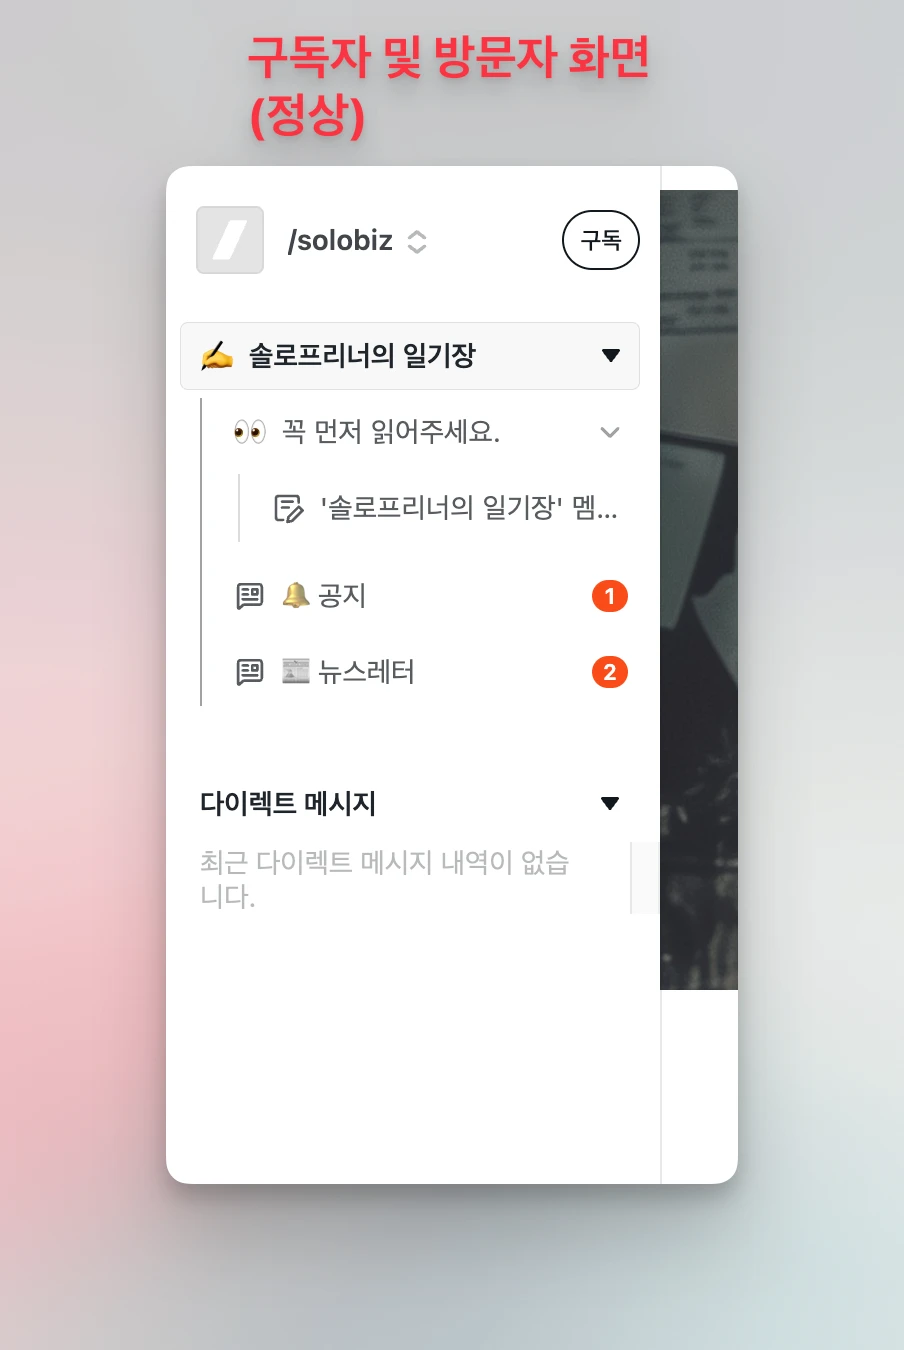Click the eyes emoji icon
The image size is (904, 1350).
250,432
